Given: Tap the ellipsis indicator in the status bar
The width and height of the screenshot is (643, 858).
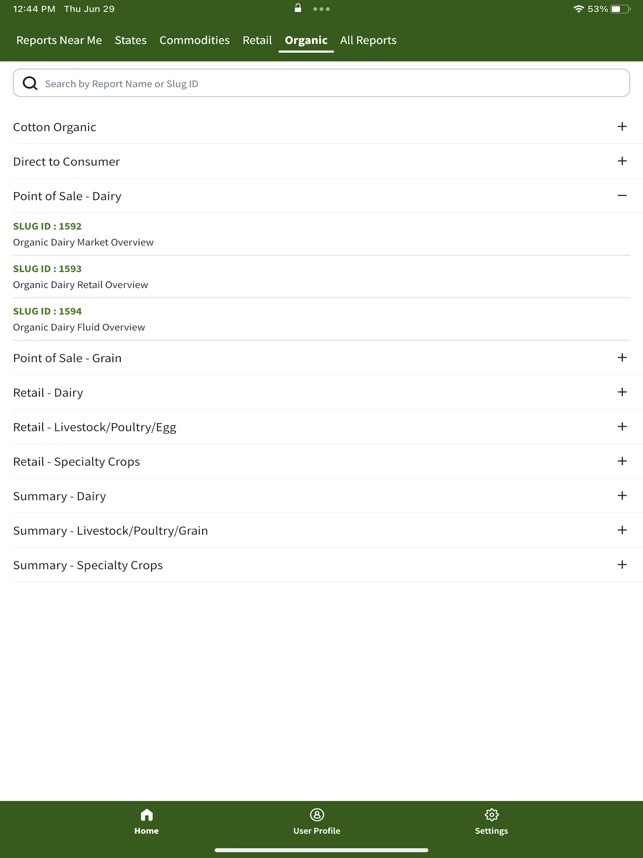Looking at the screenshot, I should point(322,9).
